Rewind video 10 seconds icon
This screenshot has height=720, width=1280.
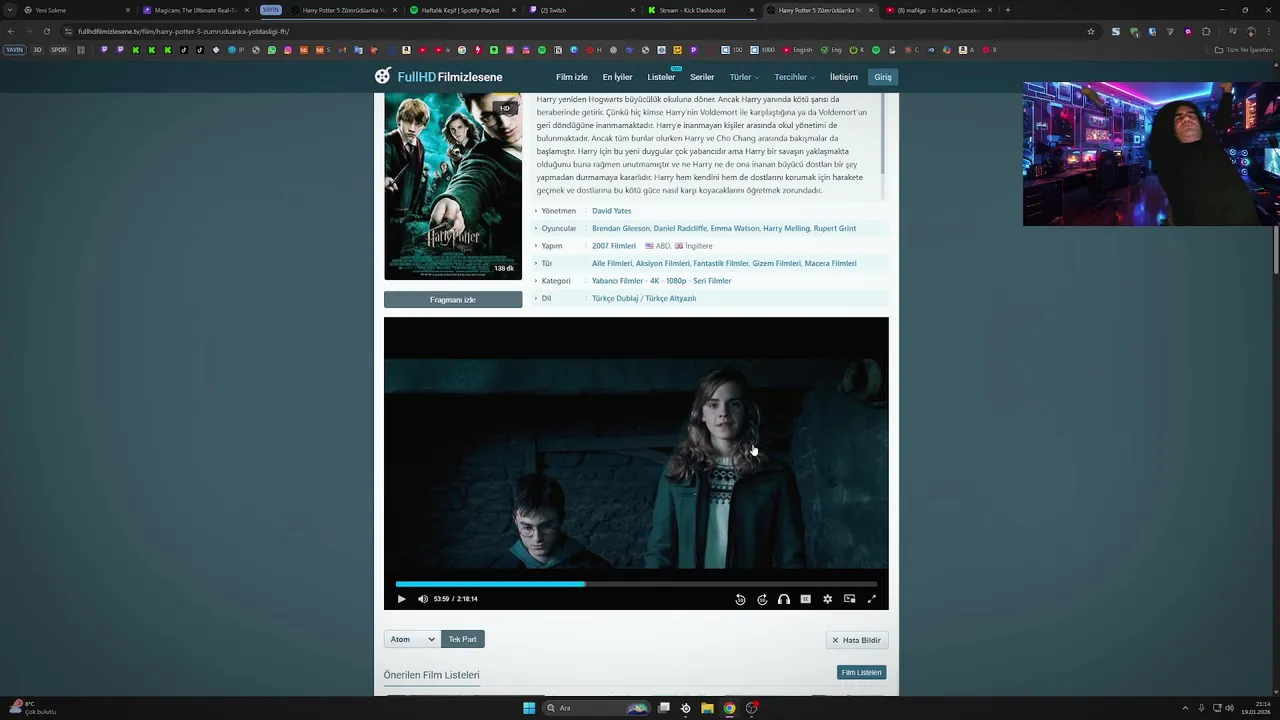[x=740, y=599]
